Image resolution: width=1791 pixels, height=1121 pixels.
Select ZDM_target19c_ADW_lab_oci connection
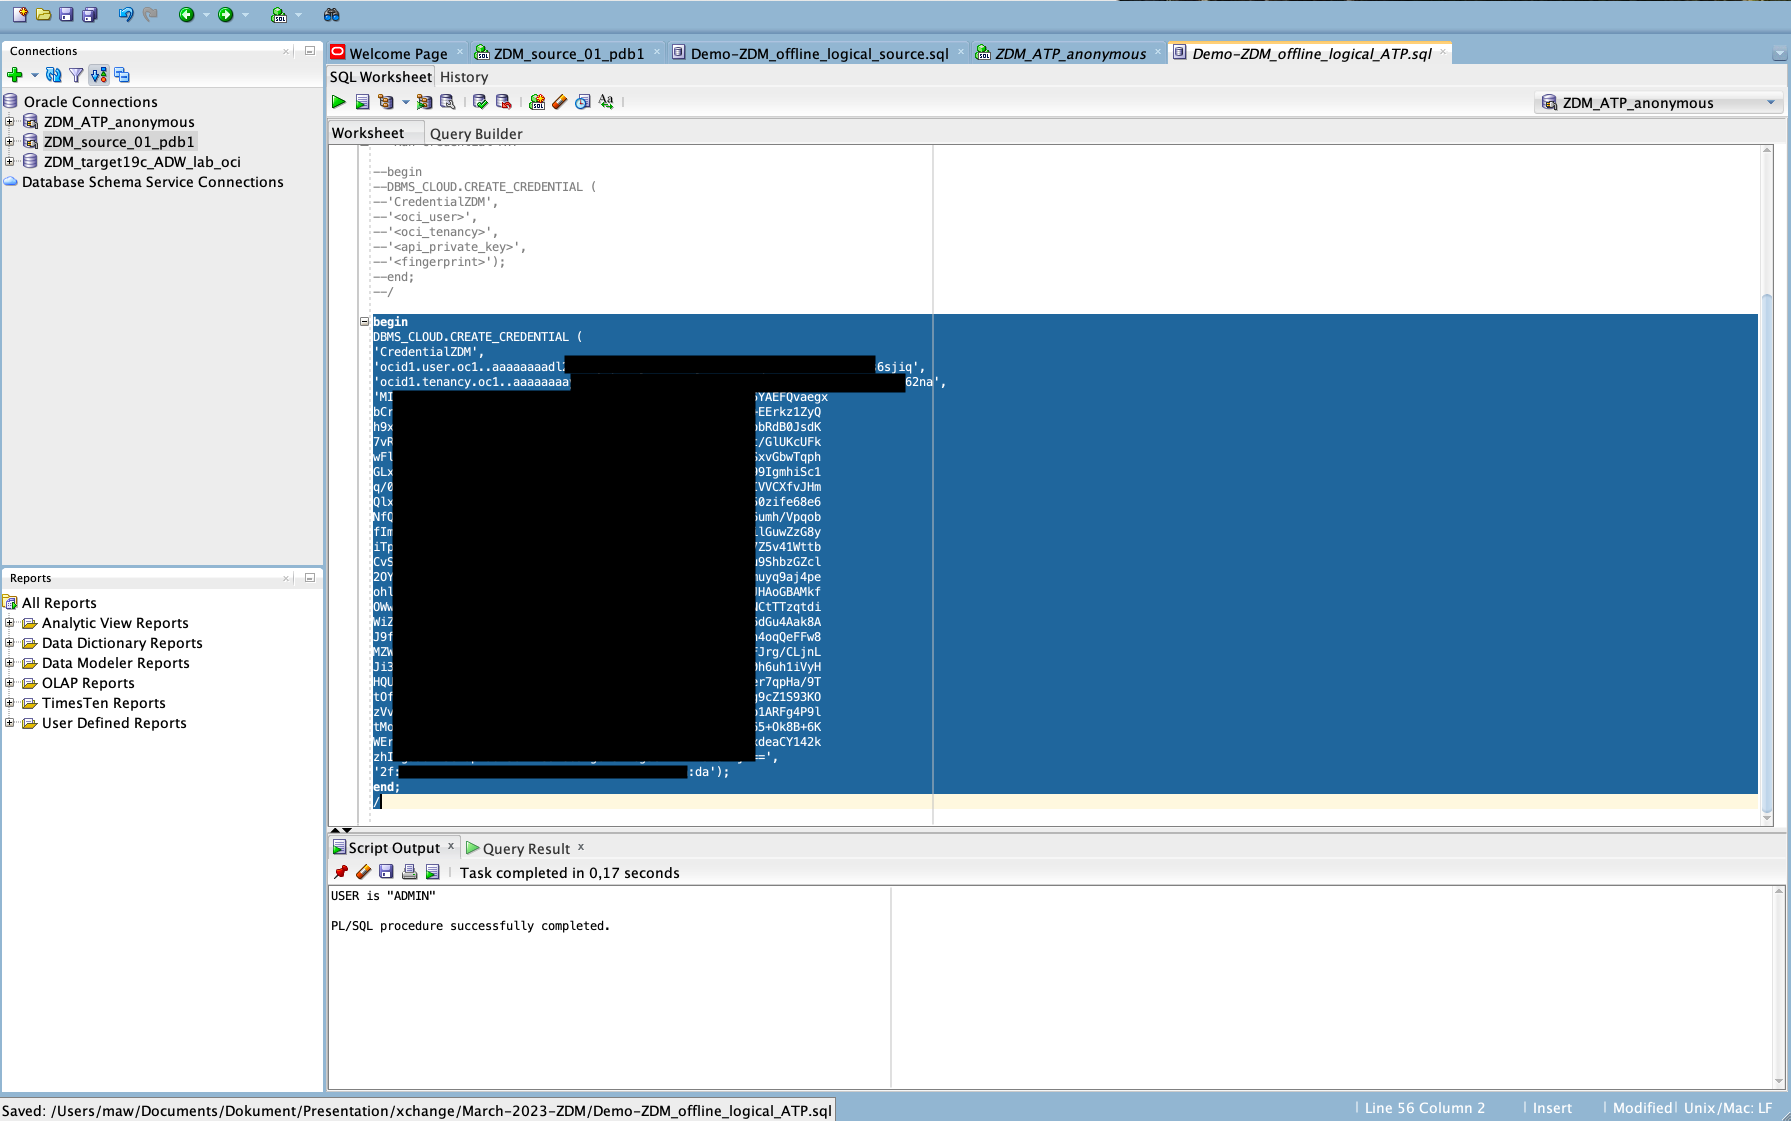tap(142, 162)
